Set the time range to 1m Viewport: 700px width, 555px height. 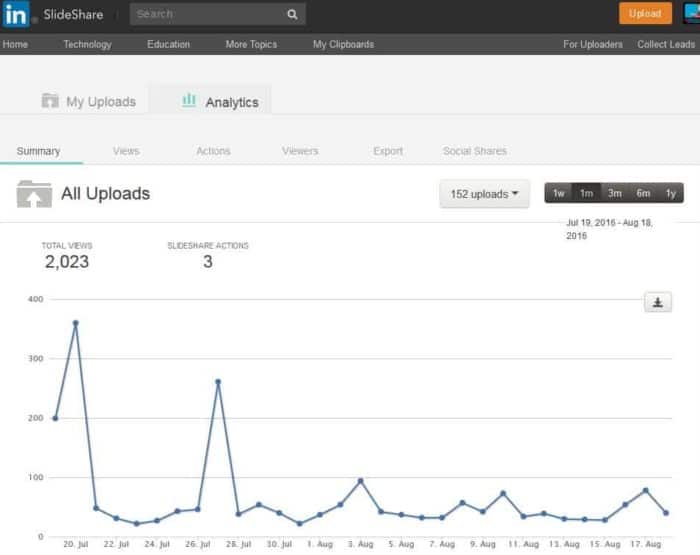(x=586, y=193)
